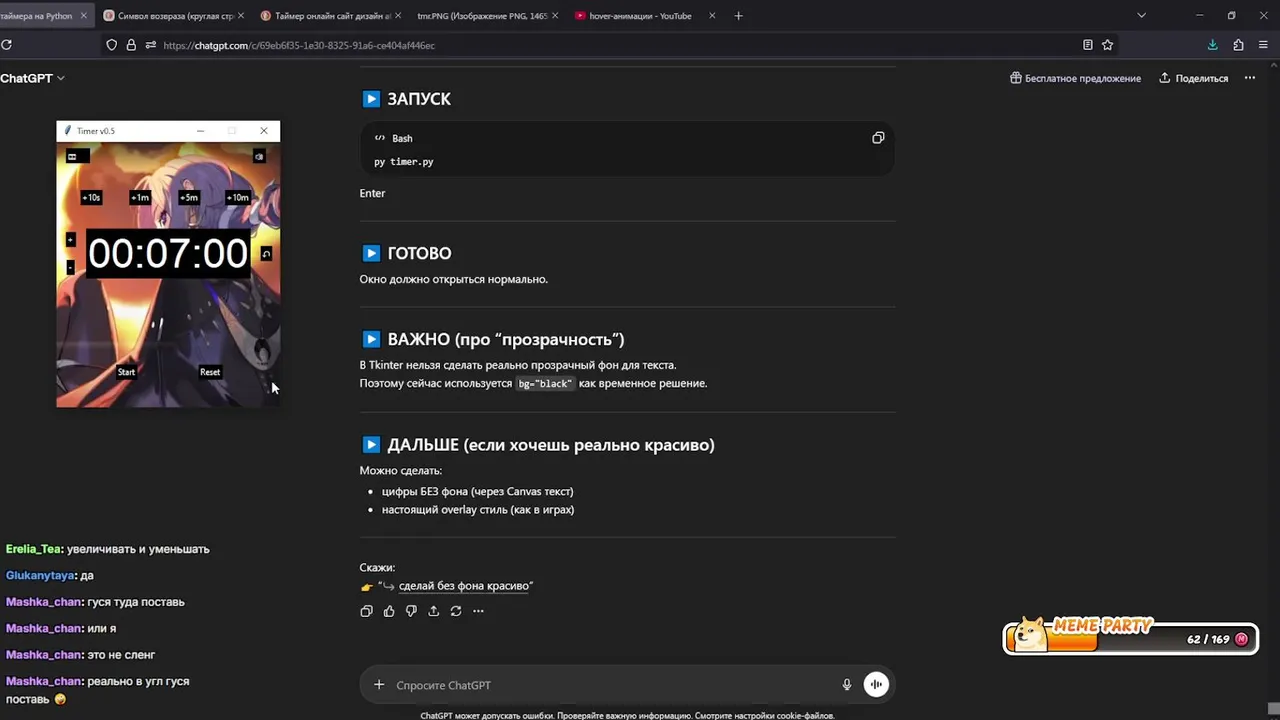Click the thumbs-up icon under the response
The height and width of the screenshot is (720, 1280).
389,611
